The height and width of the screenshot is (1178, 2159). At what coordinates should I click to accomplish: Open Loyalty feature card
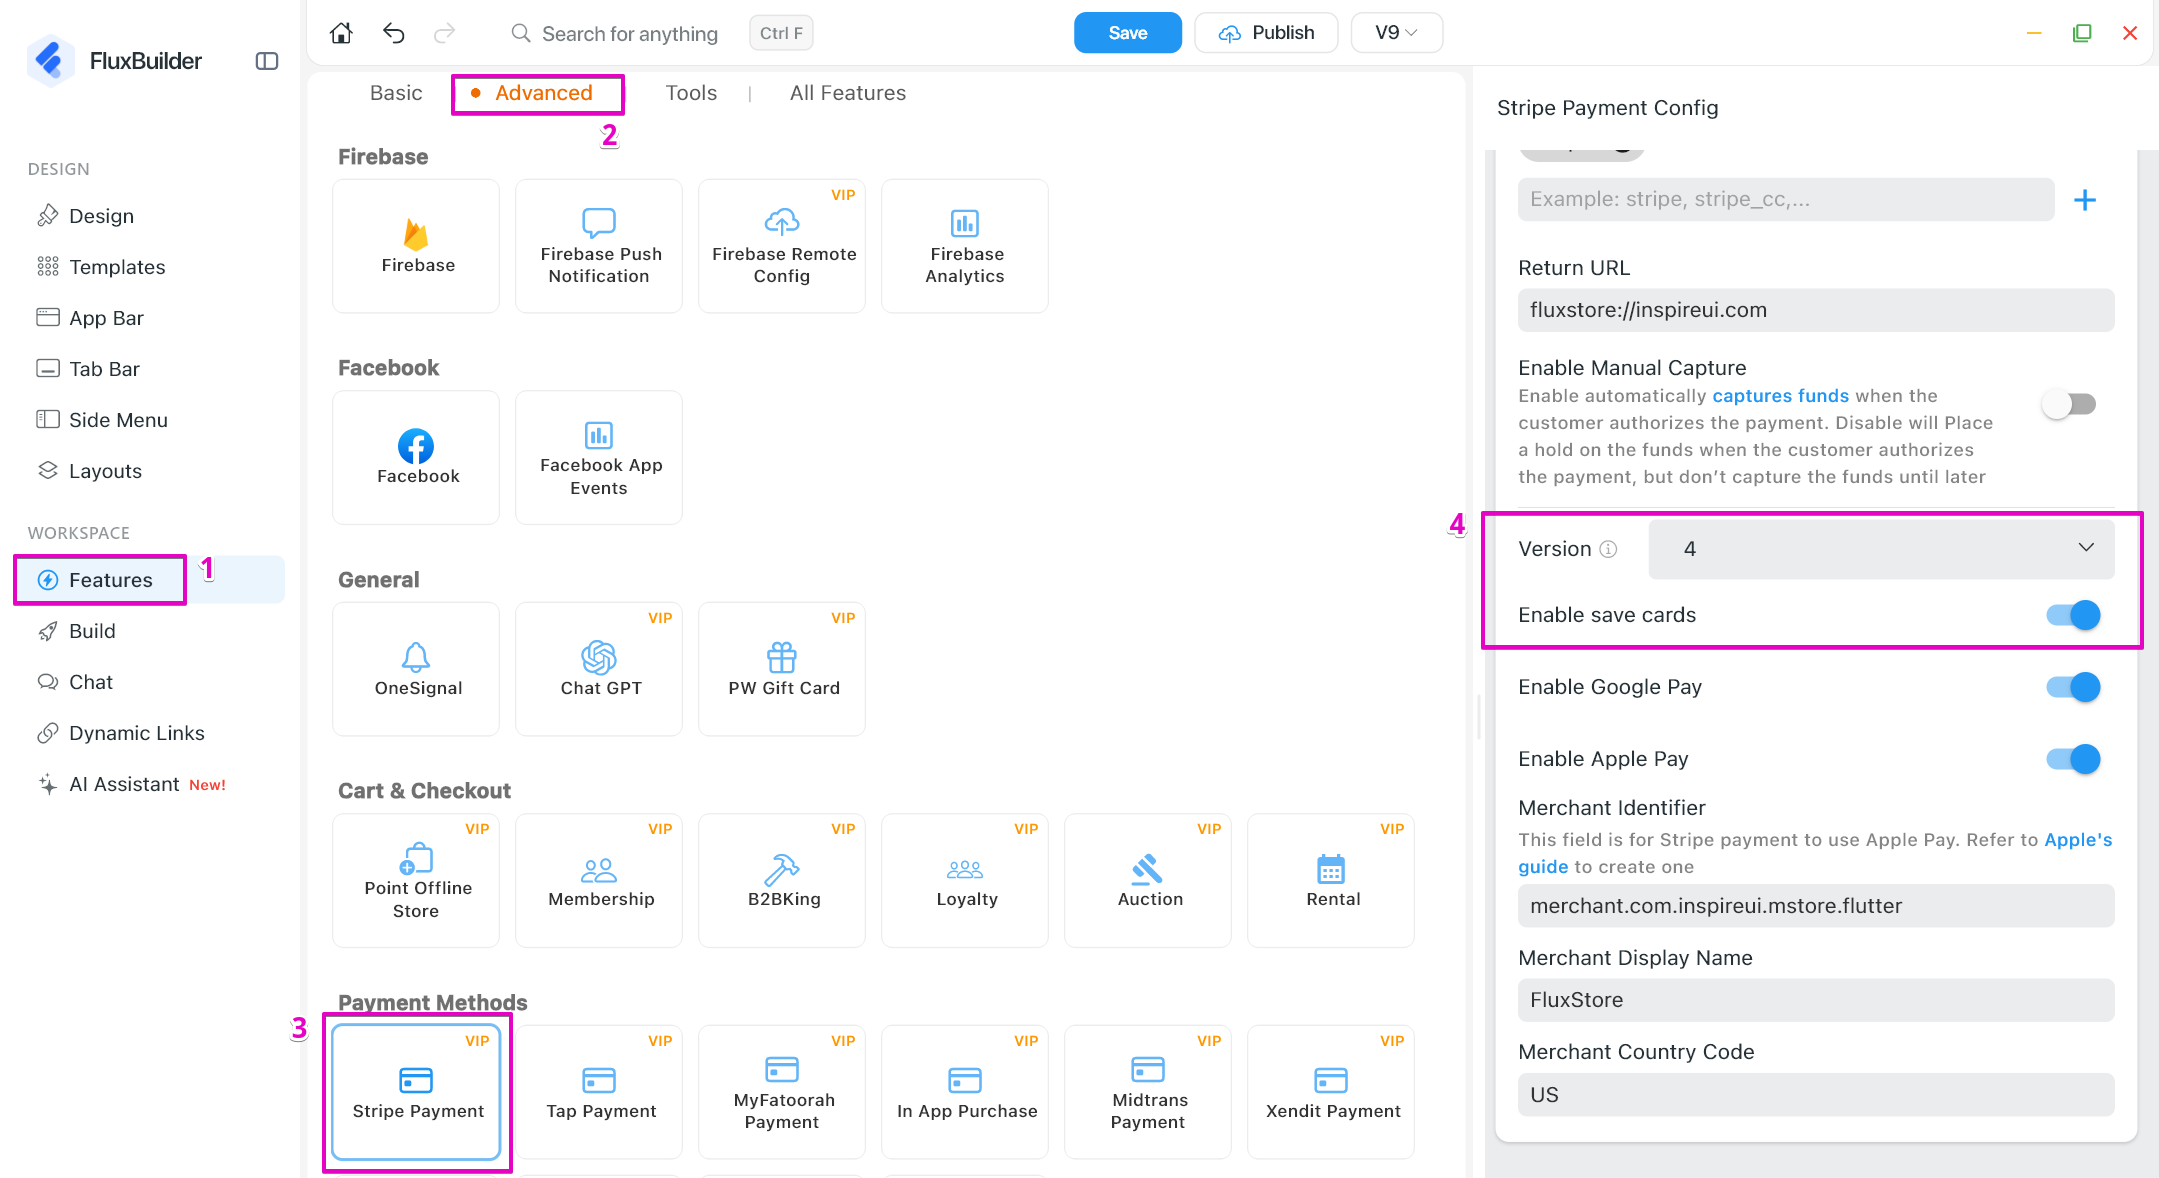click(x=965, y=880)
